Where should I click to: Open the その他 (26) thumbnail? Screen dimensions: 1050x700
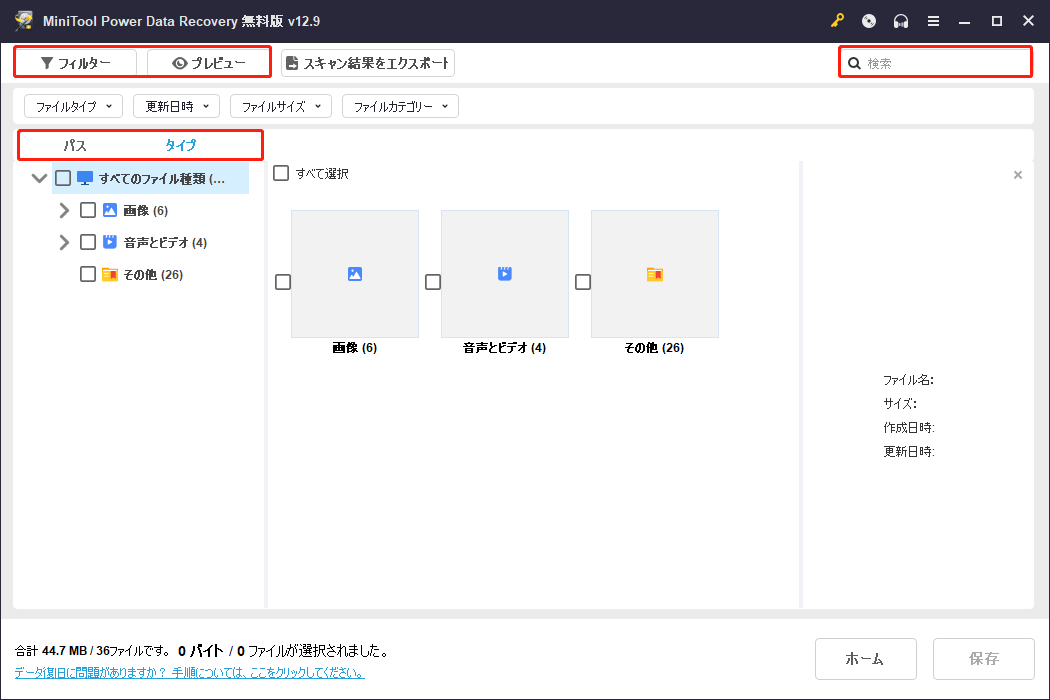pyautogui.click(x=655, y=274)
